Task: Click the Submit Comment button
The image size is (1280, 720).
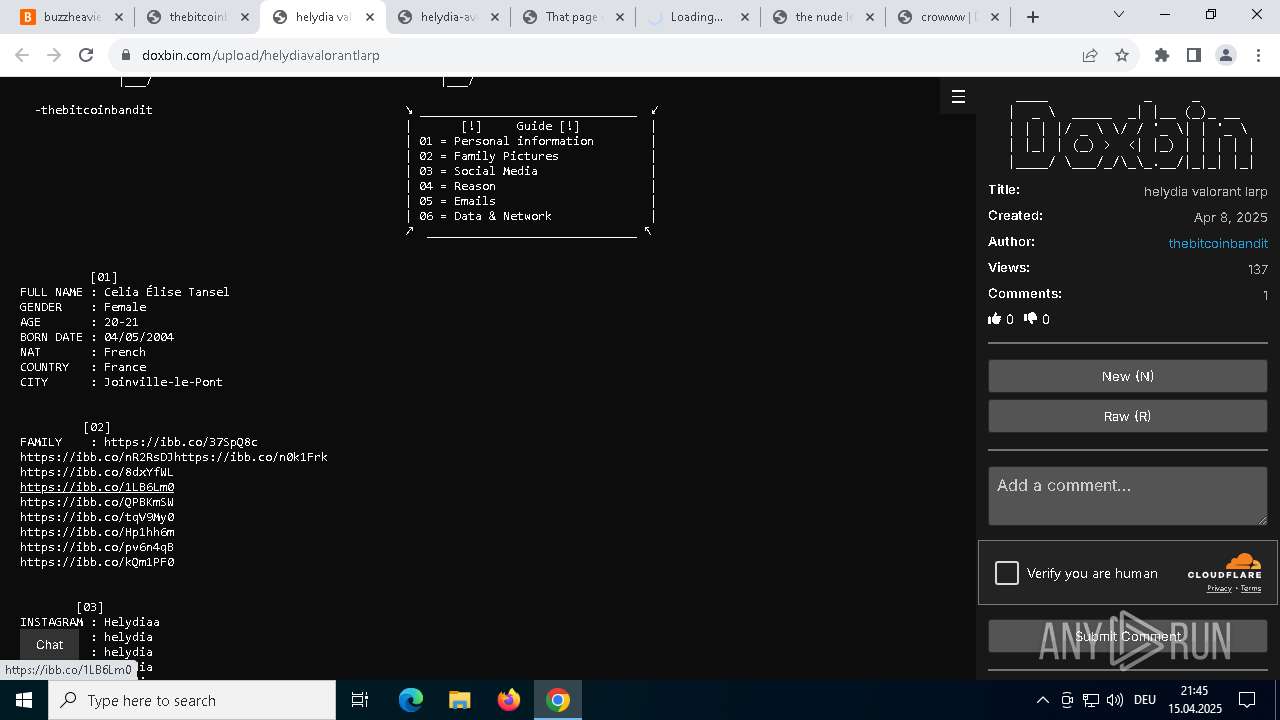Action: tap(1128, 636)
